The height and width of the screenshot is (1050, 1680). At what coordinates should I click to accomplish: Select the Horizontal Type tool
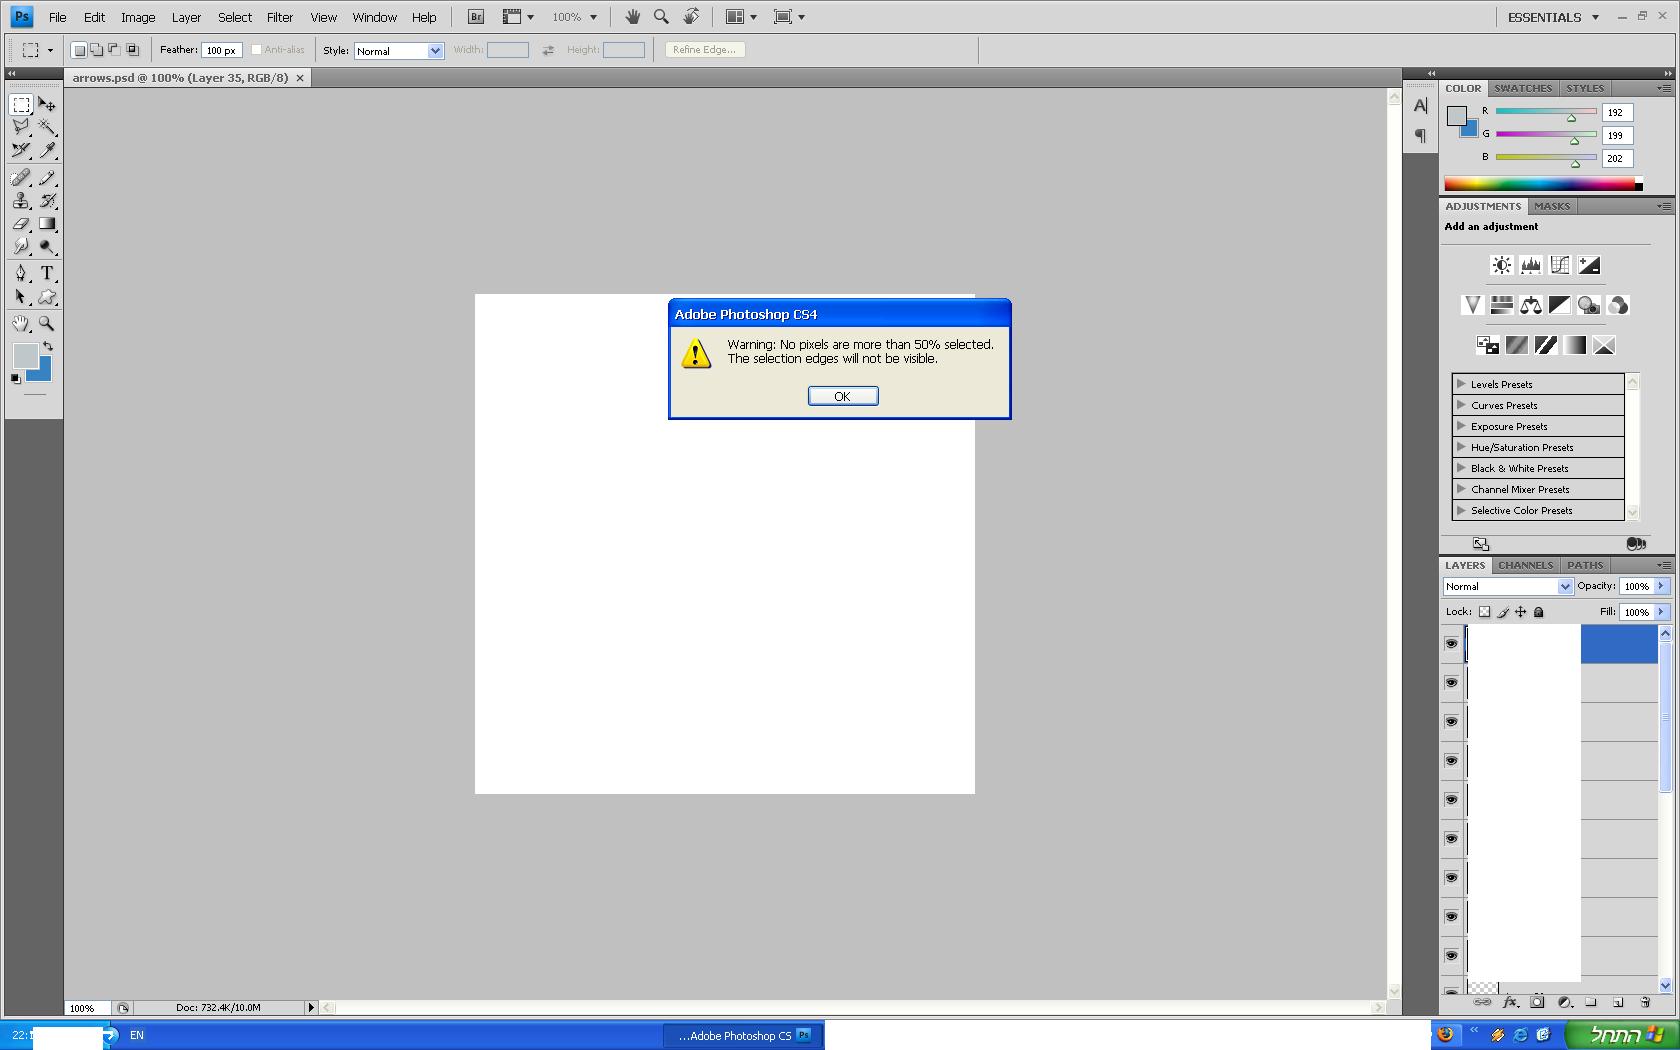tap(47, 273)
